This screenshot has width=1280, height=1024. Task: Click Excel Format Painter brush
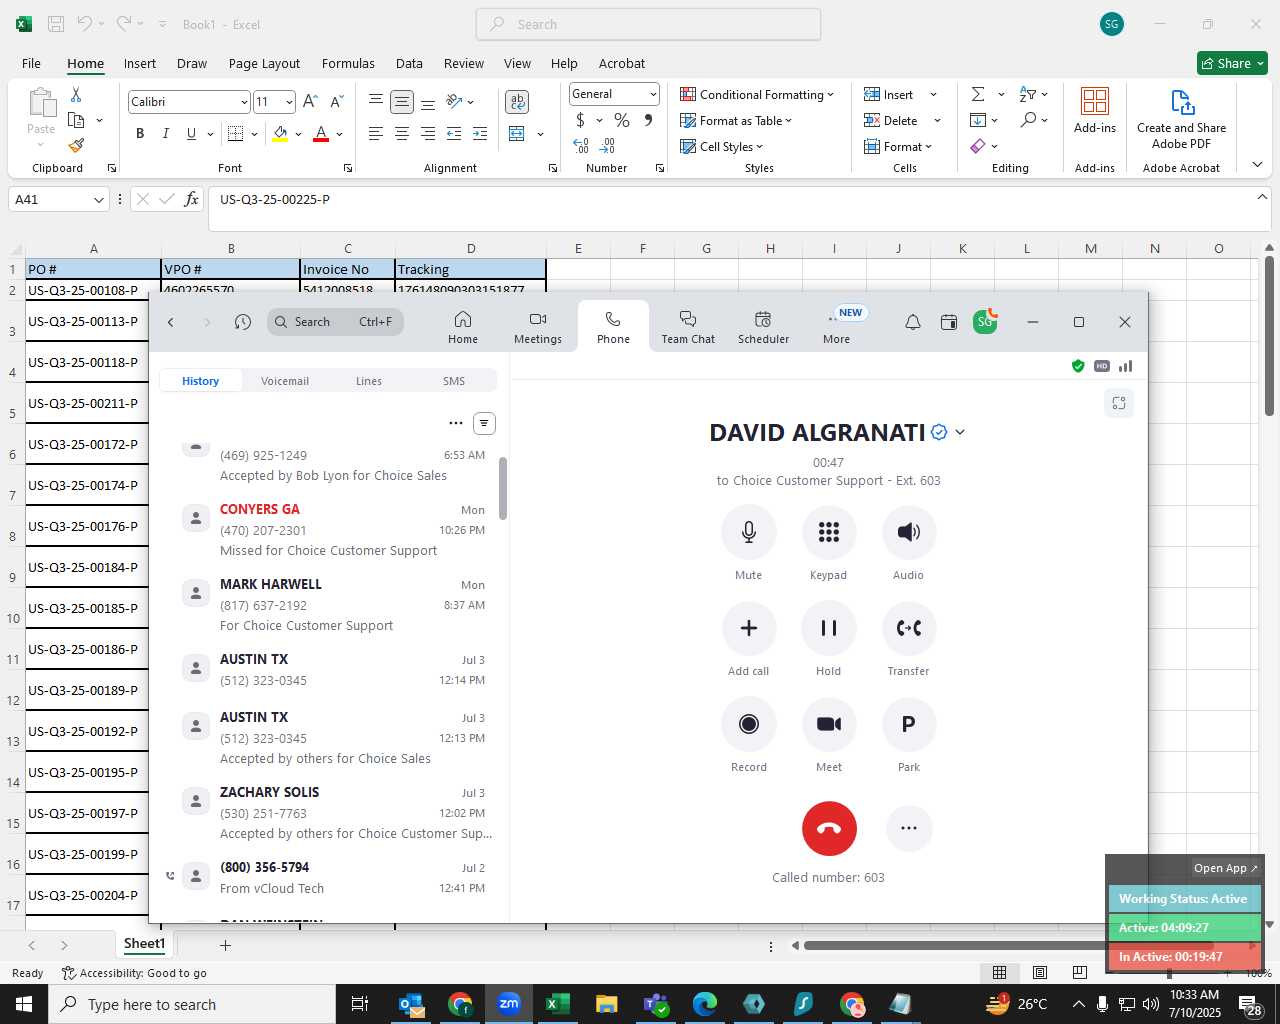point(77,145)
